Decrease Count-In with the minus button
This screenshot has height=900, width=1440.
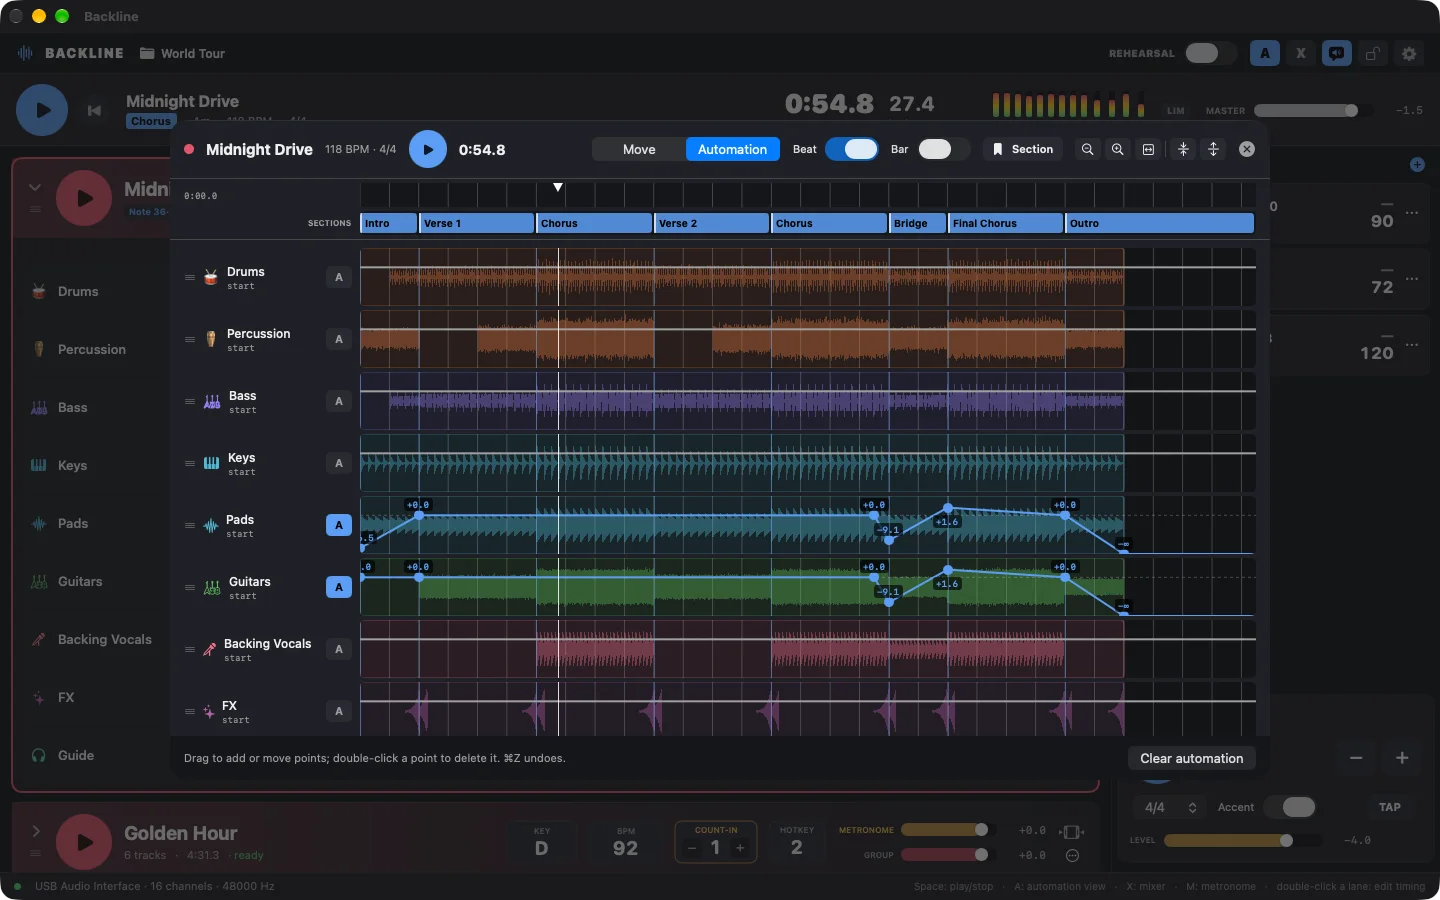[691, 848]
